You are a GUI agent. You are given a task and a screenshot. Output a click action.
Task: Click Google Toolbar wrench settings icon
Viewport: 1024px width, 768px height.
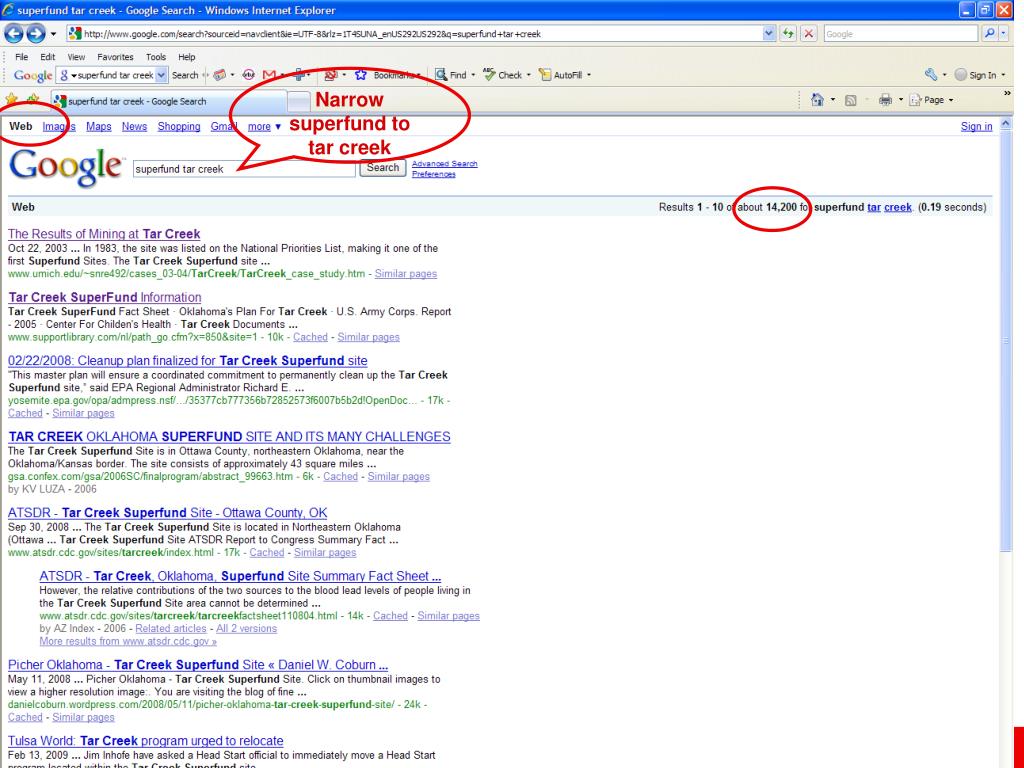coord(931,74)
